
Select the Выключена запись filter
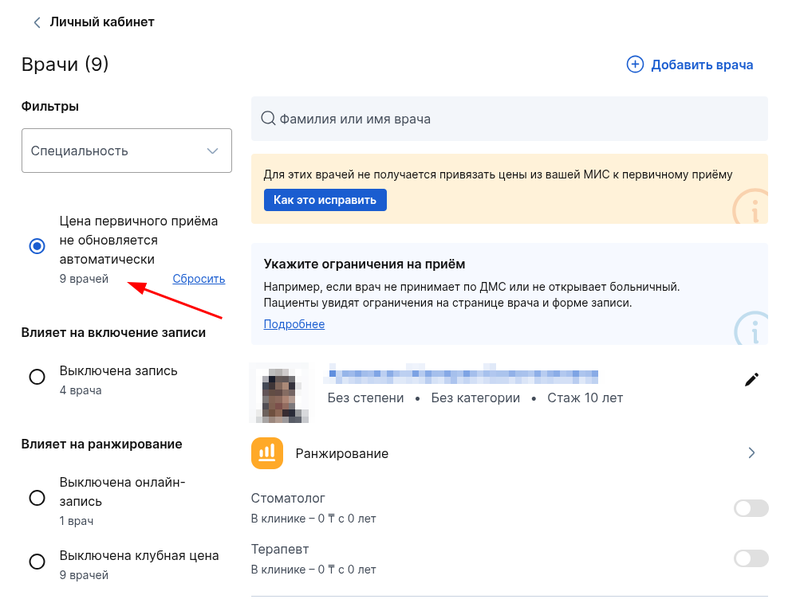click(x=37, y=377)
